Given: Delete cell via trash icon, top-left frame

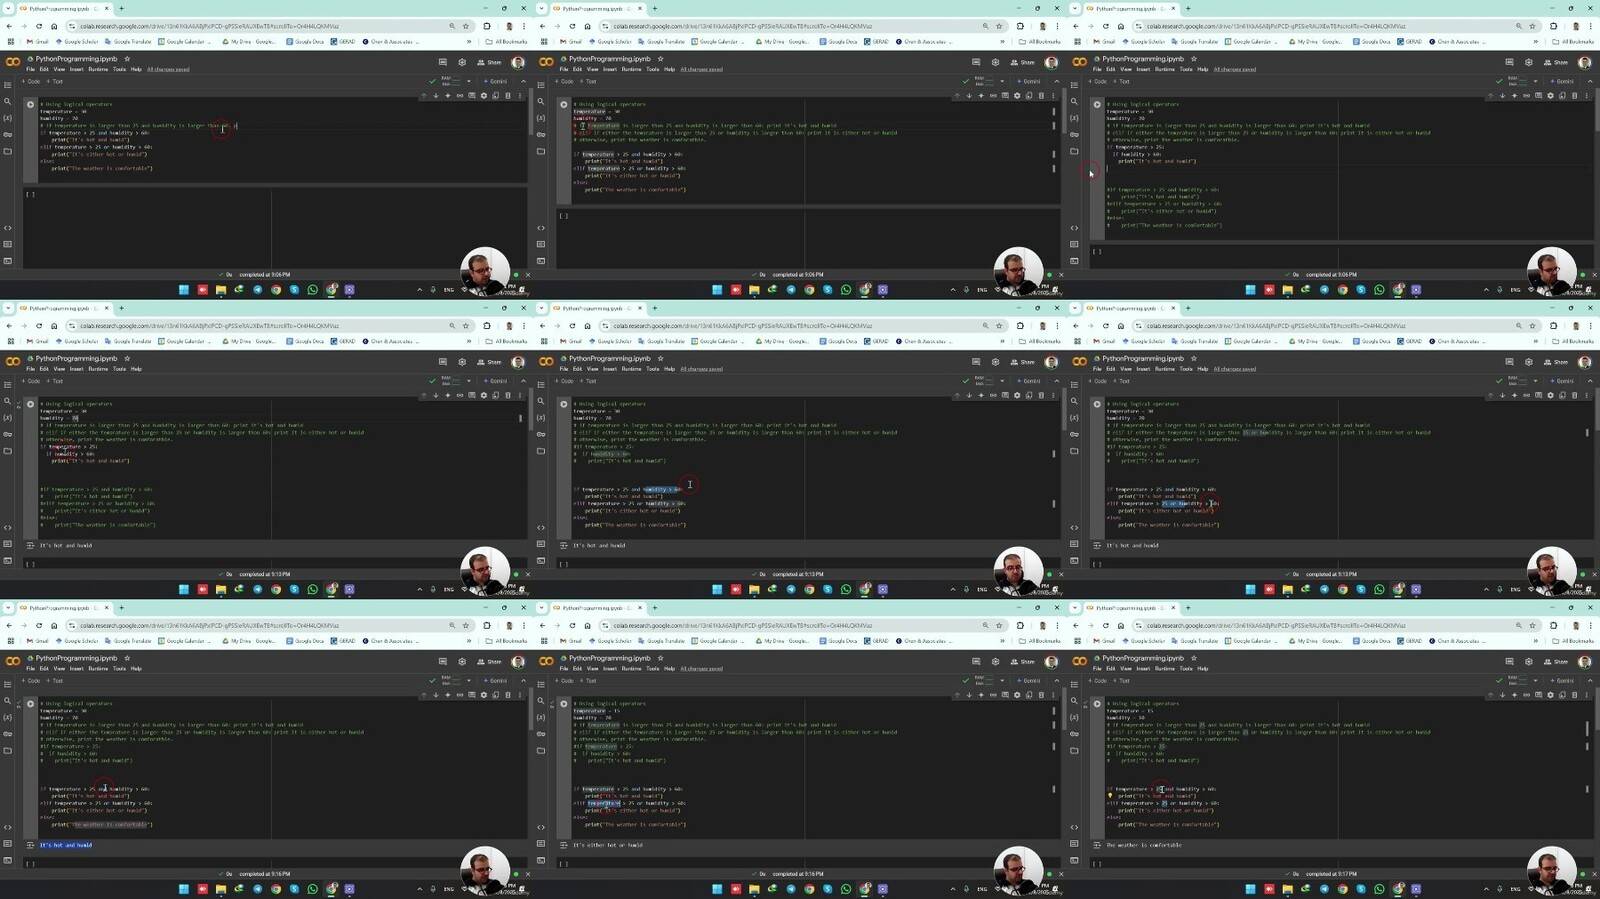Looking at the screenshot, I should (508, 96).
